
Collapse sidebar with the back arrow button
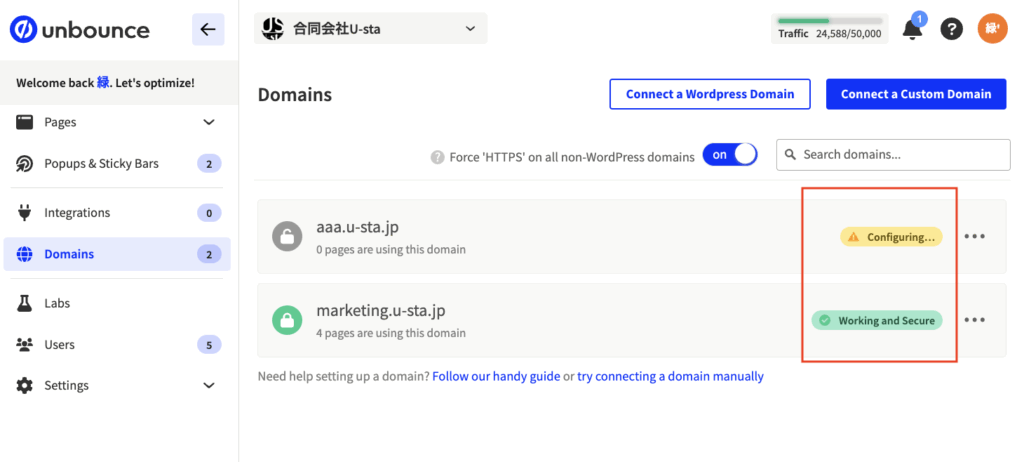[x=208, y=30]
